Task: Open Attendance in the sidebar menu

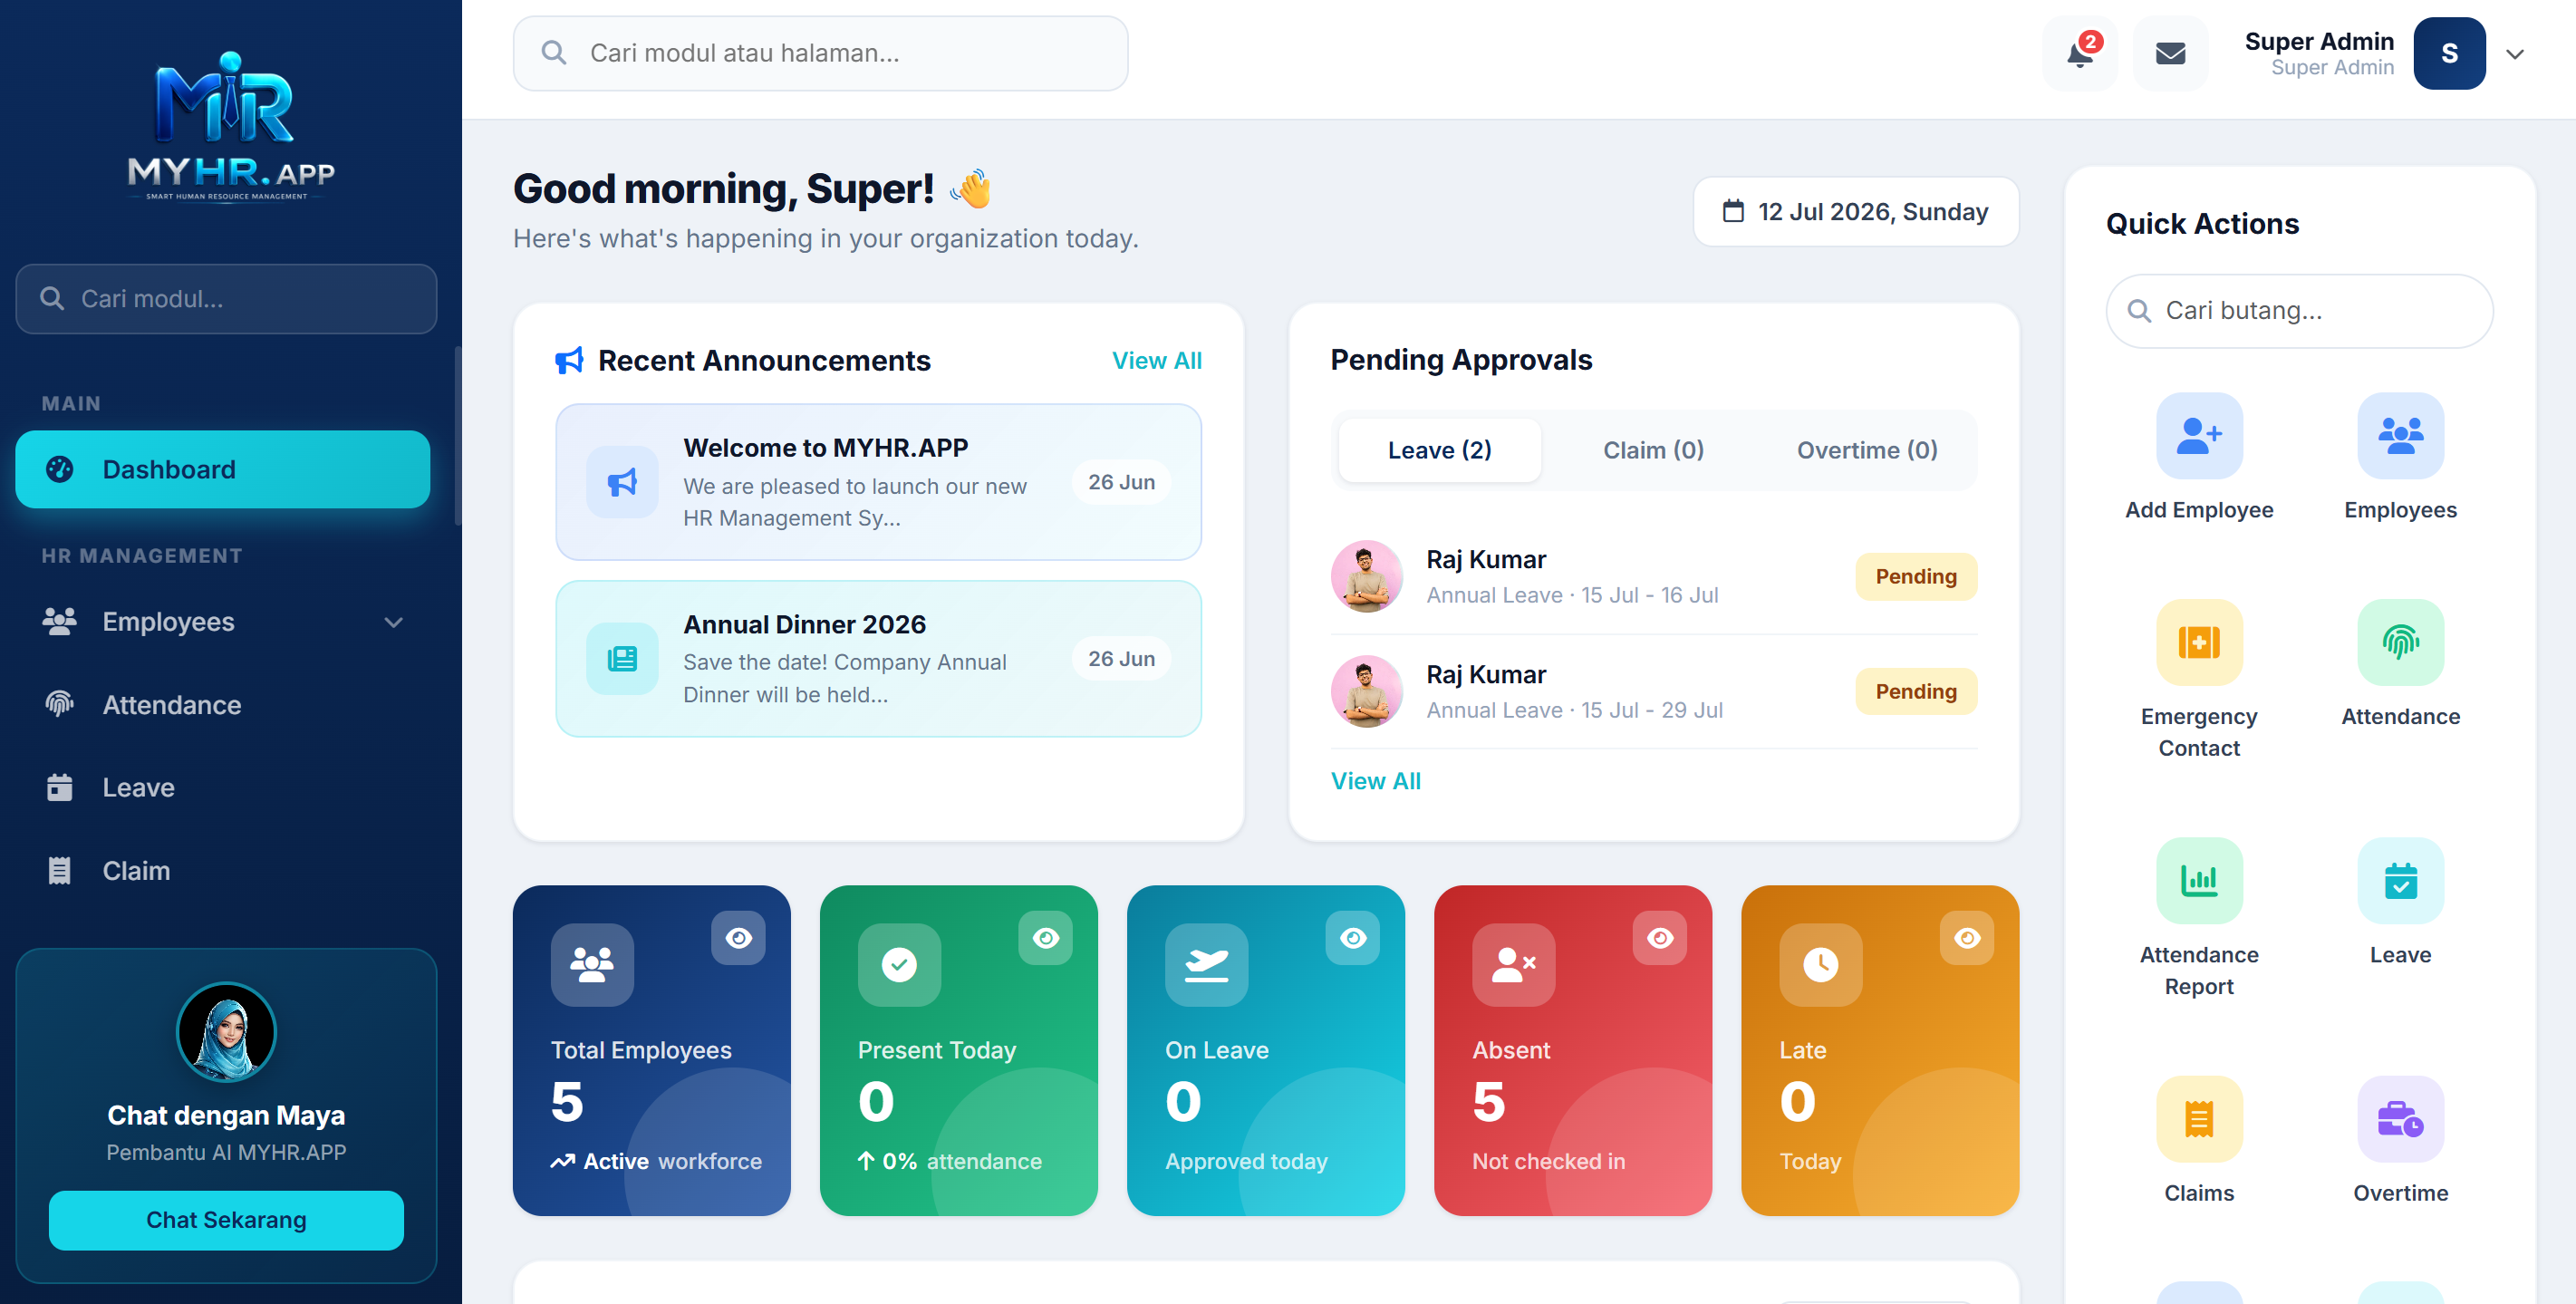Action: click(223, 705)
